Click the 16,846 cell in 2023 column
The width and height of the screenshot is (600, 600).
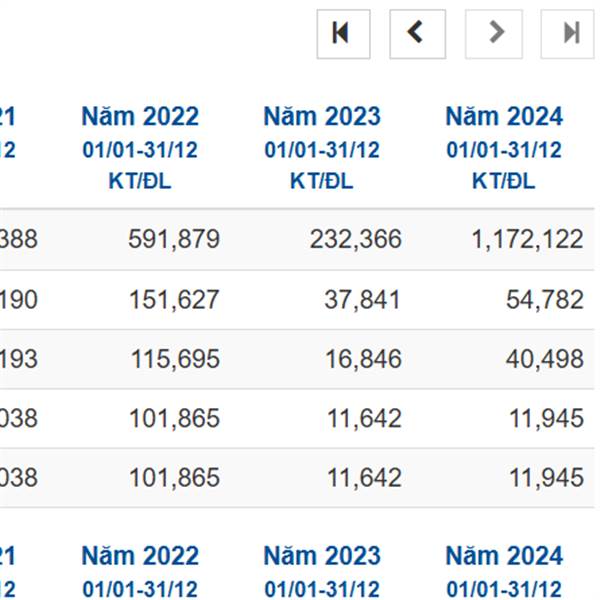[x=363, y=359]
